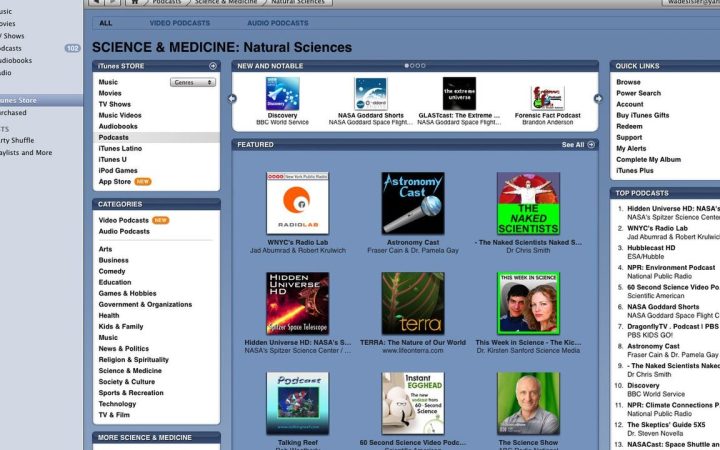Select second page dot in New and Notable

412,66
